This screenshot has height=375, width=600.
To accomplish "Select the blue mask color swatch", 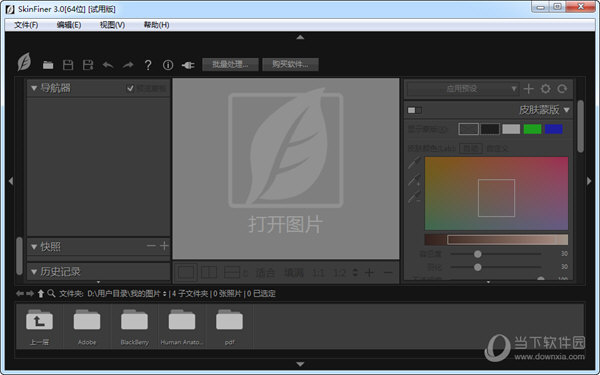I will pos(553,129).
